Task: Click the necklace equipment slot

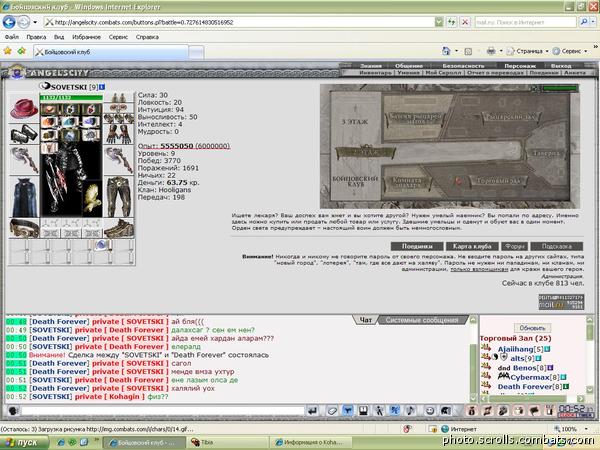Action: [x=119, y=108]
